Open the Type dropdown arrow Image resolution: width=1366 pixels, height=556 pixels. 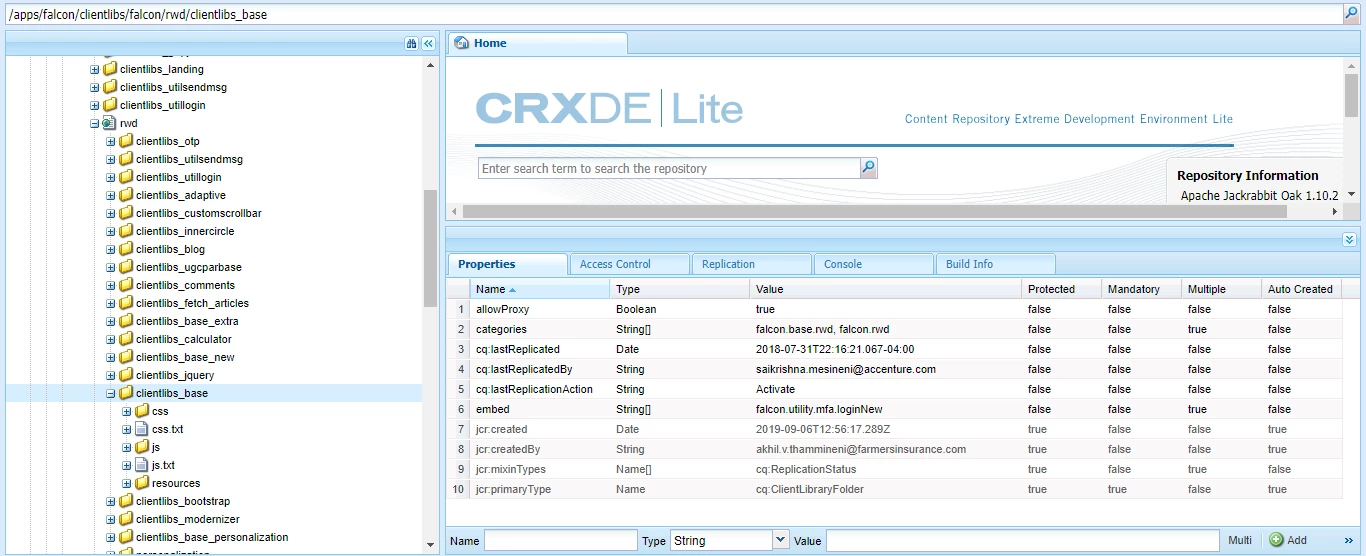pos(781,540)
